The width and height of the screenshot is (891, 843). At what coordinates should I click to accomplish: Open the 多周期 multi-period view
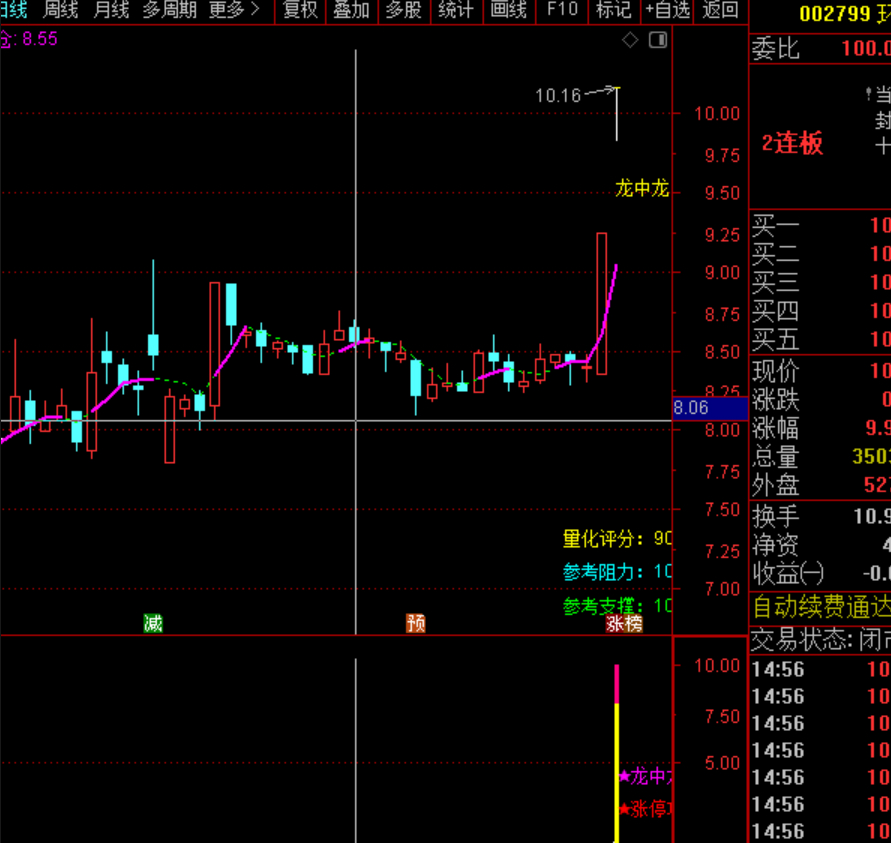tap(169, 10)
